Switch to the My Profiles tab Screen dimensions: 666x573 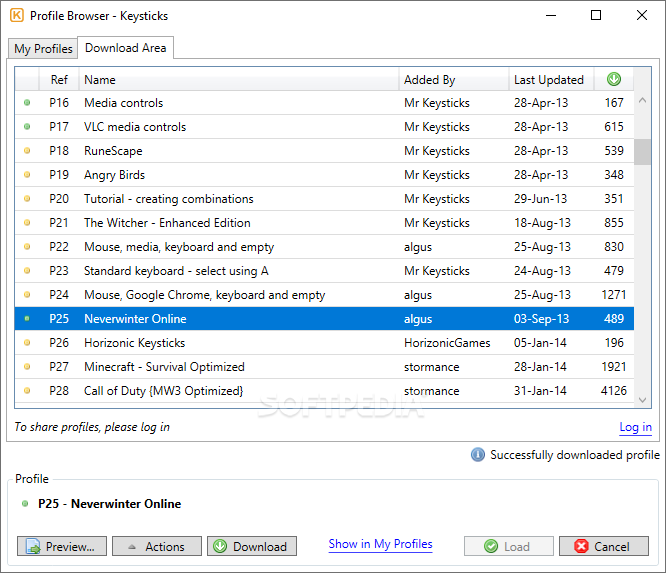coord(43,48)
